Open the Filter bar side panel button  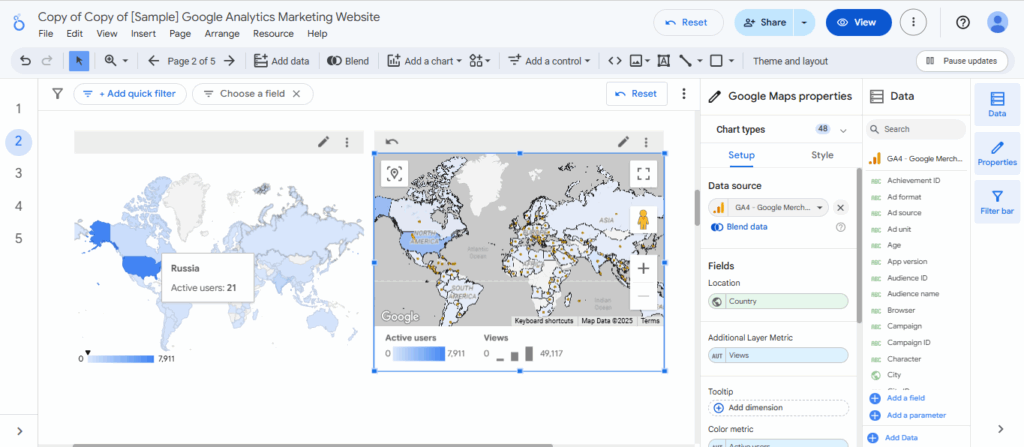(997, 202)
